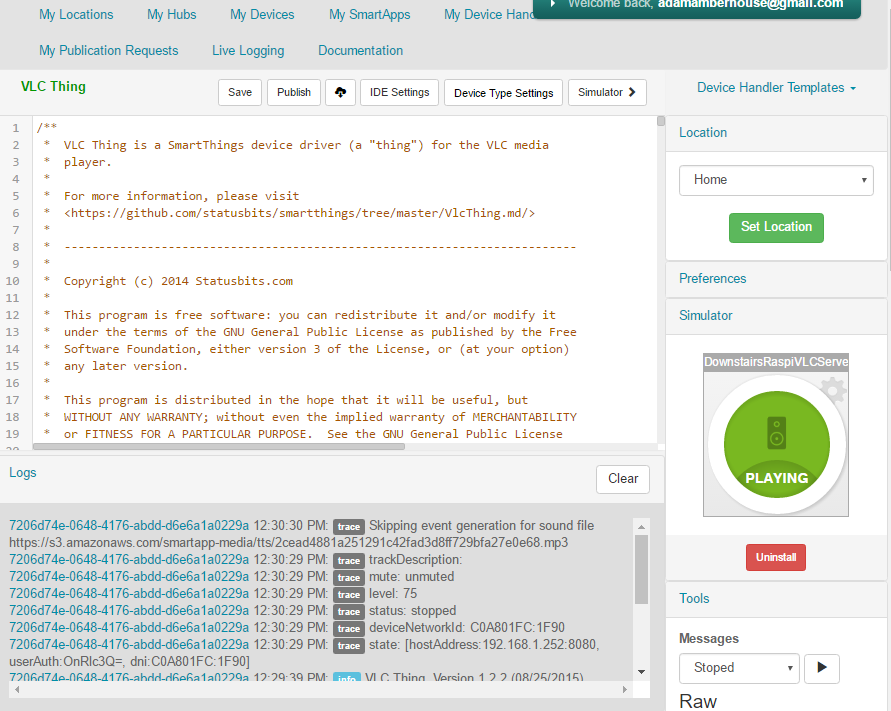The image size is (891, 711).
Task: Click the Welcome back account arrow
Action: pos(552,4)
